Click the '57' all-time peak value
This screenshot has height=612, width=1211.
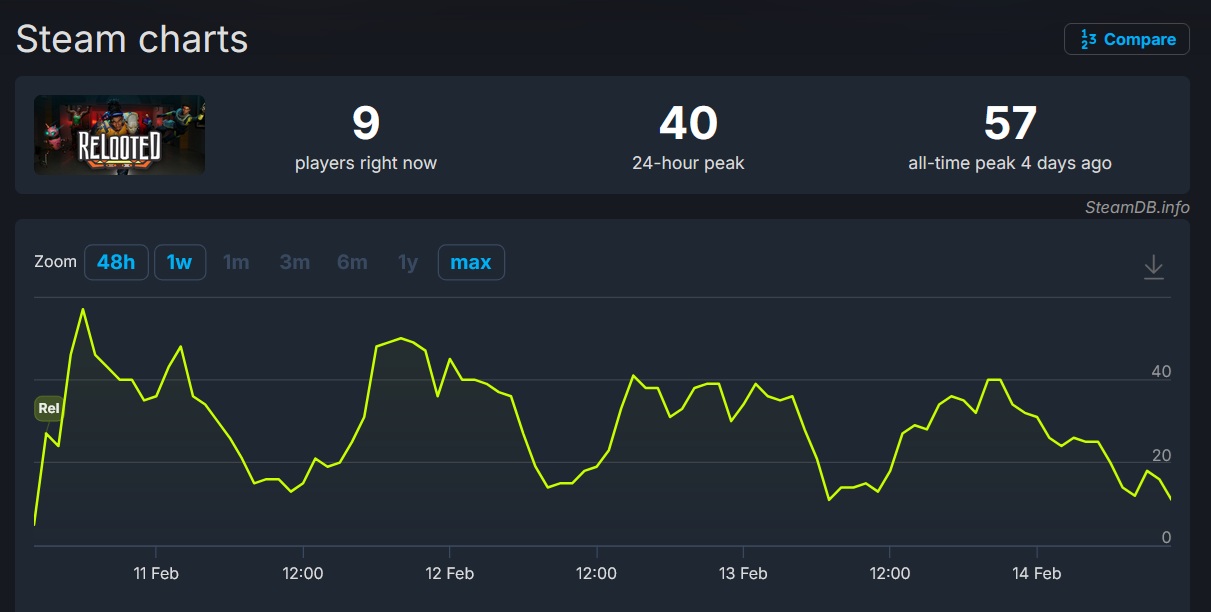pos(1010,124)
